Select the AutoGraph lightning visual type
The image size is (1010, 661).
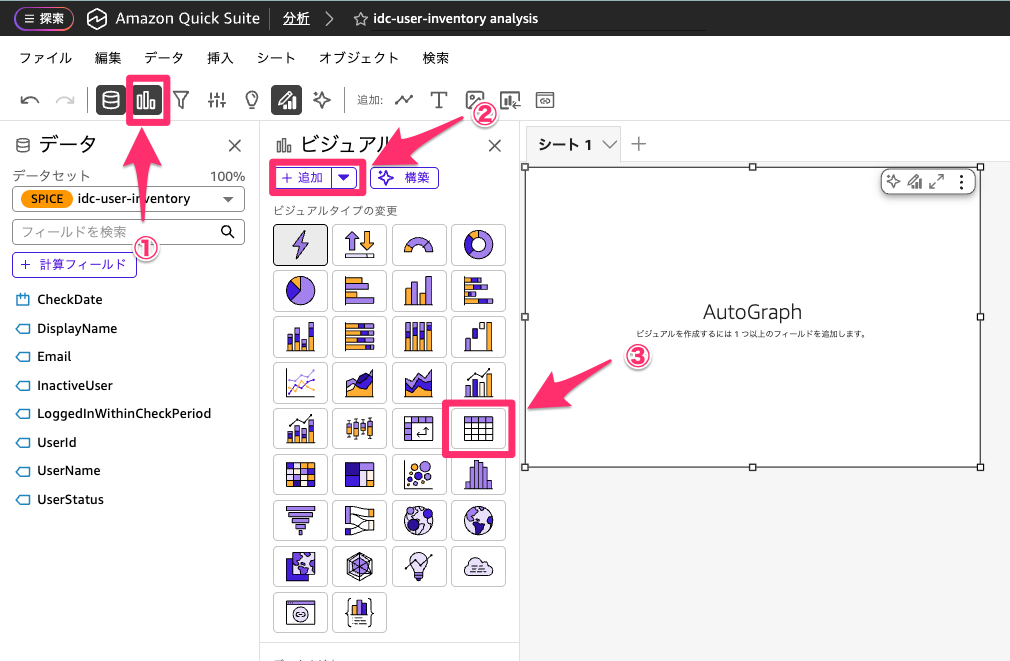pos(299,245)
